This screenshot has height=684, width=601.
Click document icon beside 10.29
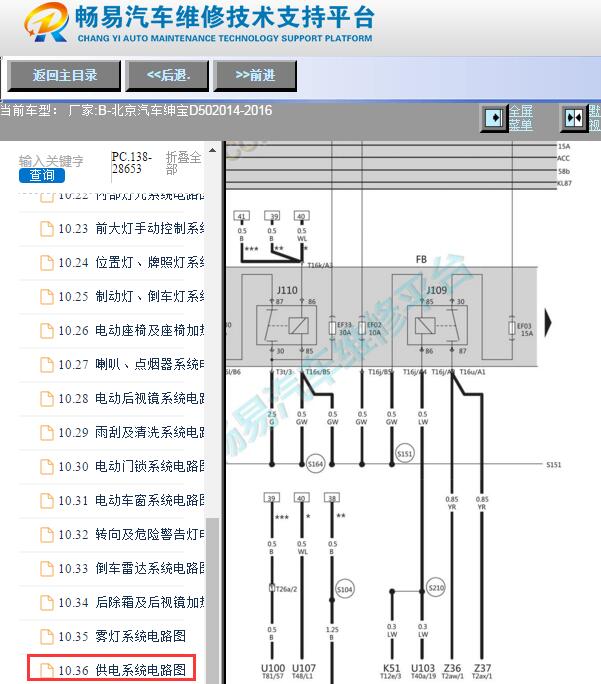[x=47, y=433]
